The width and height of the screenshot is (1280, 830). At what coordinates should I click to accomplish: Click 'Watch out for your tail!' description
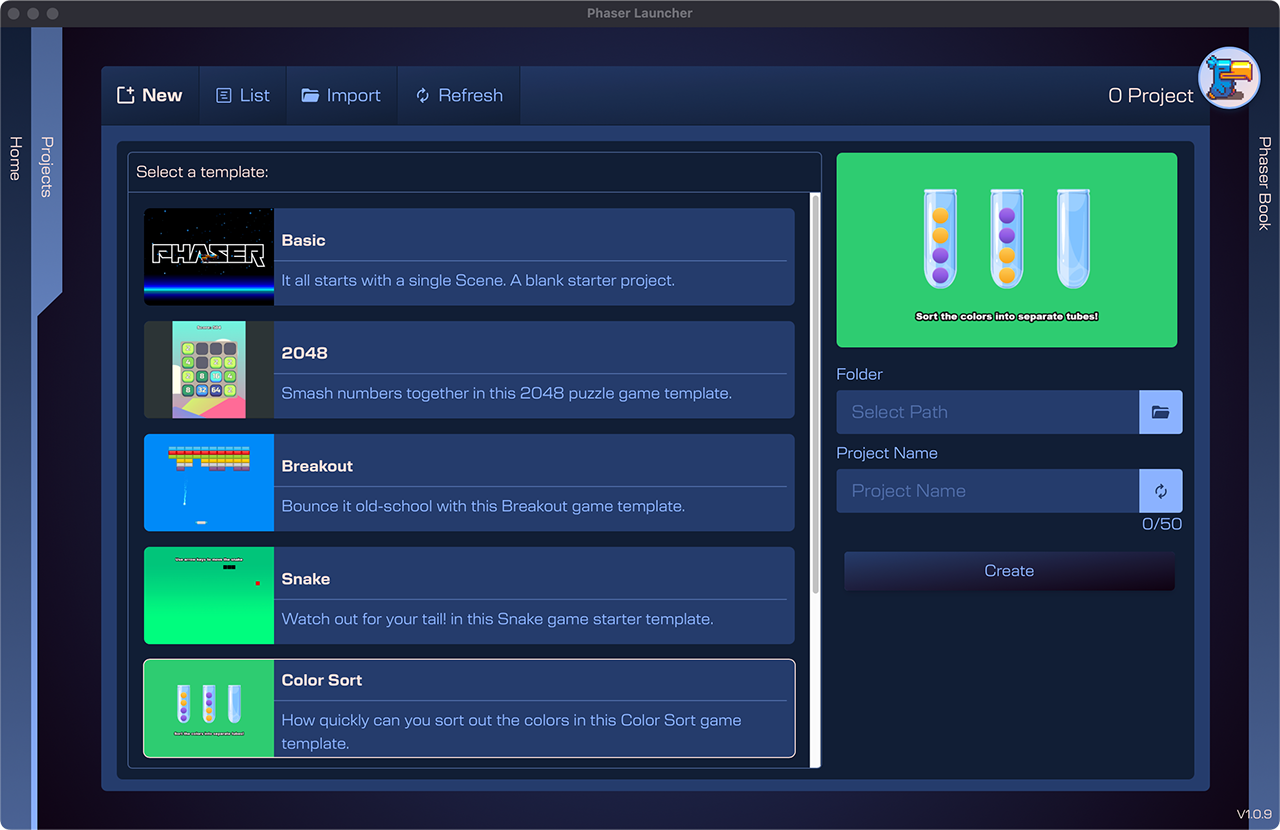coord(497,619)
